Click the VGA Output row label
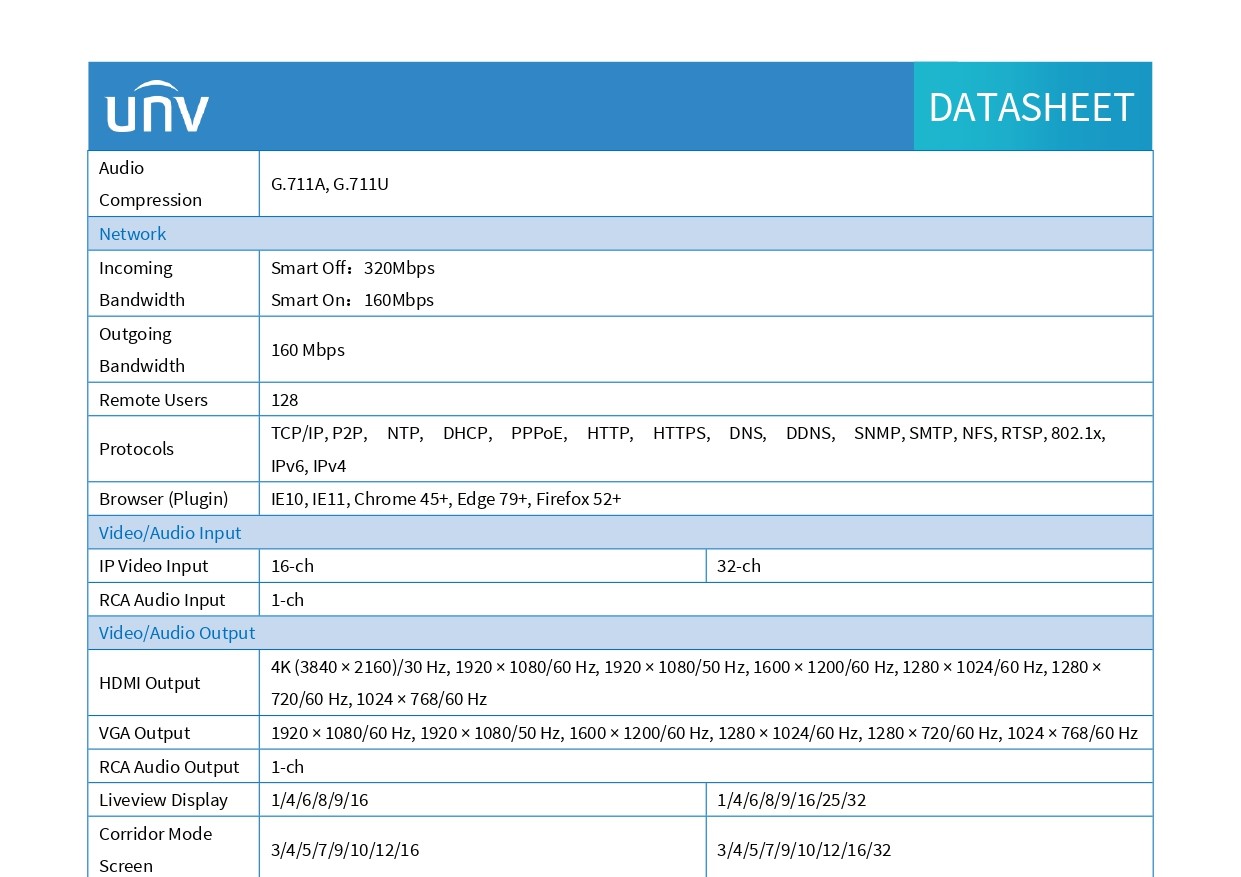The image size is (1241, 877). (x=144, y=733)
